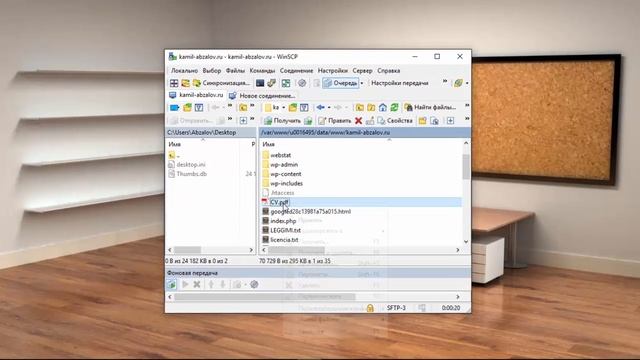Select the .htaccess file
This screenshot has width=640, height=360.
[x=282, y=193]
